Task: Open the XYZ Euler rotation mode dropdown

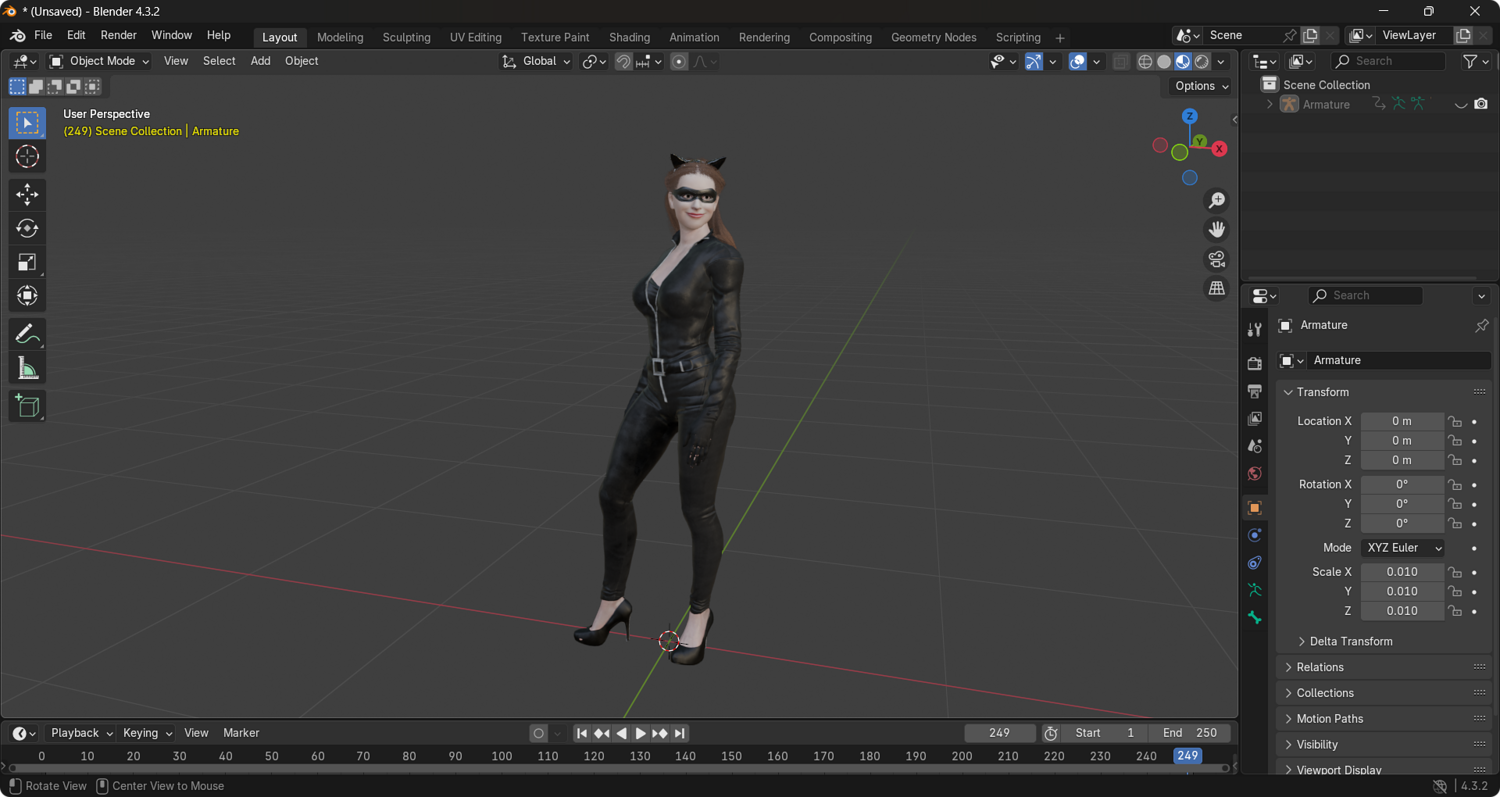Action: [1403, 548]
